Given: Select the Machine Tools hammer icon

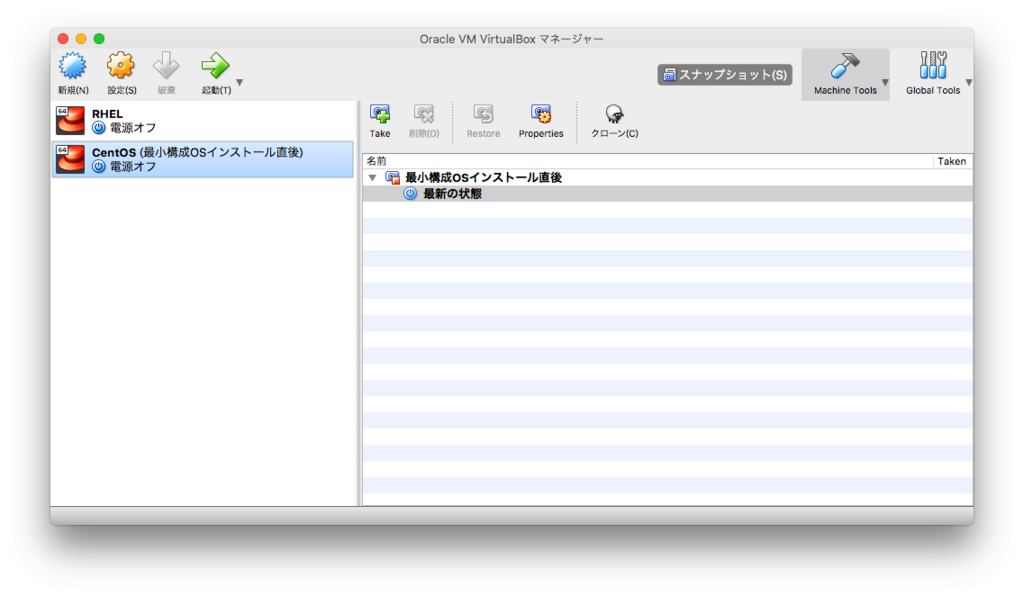Looking at the screenshot, I should click(x=845, y=65).
